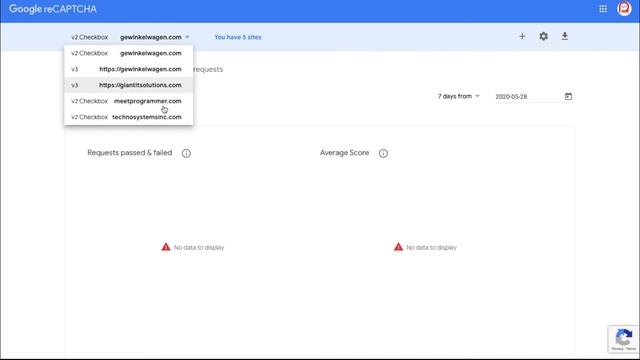Show info for Average Score
Screen dimensions: 640x360
[x=383, y=153]
